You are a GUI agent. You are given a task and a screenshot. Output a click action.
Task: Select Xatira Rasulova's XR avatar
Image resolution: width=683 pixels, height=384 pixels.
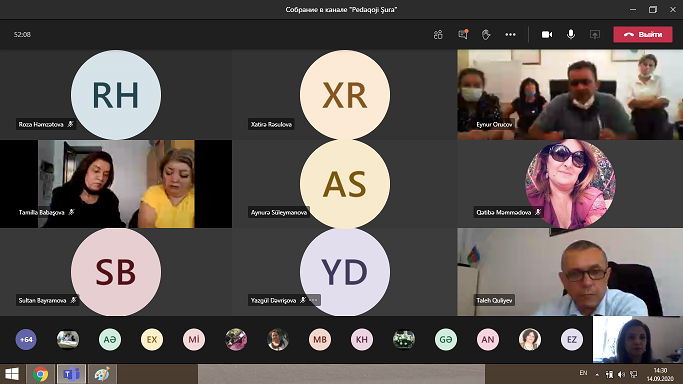click(345, 95)
